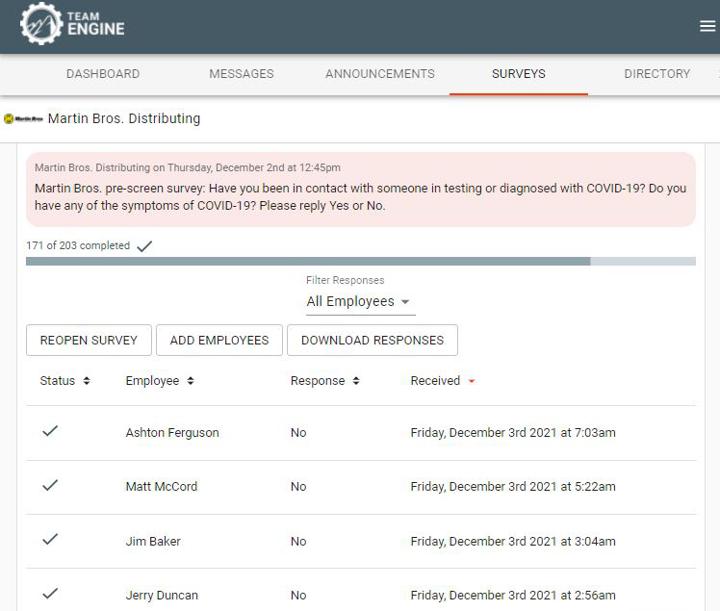Go to the Dashboard tab
720x611 pixels.
click(x=103, y=74)
